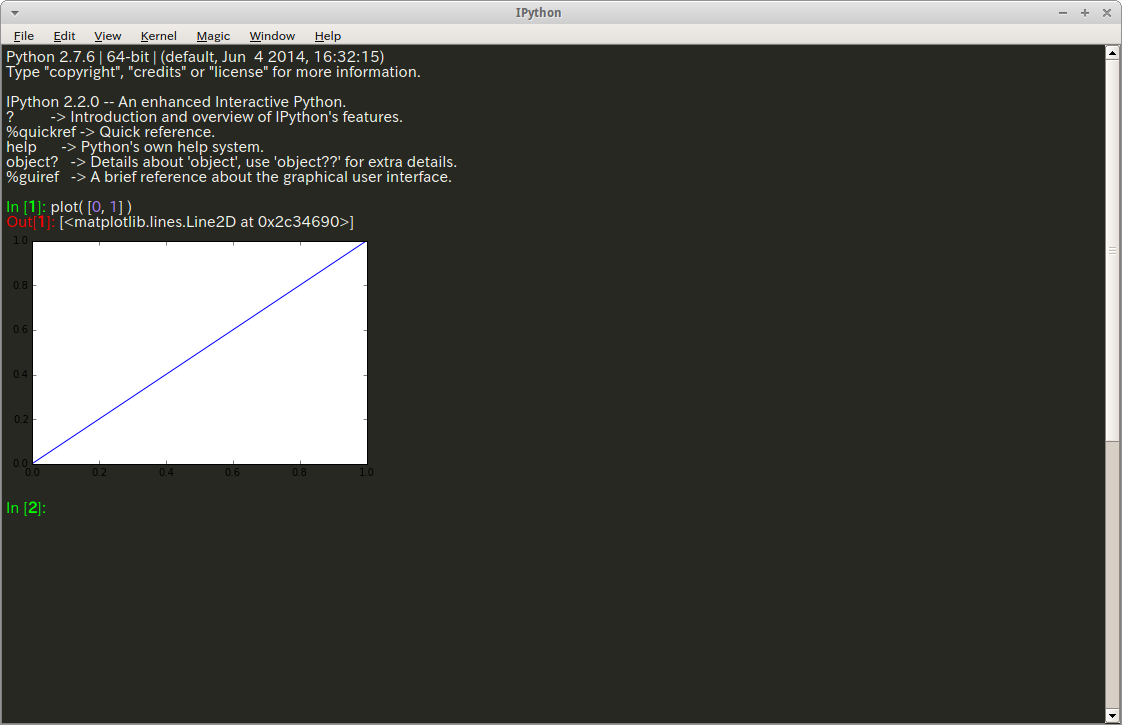The width and height of the screenshot is (1122, 725).
Task: Minimize the IPython window
Action: point(1063,13)
